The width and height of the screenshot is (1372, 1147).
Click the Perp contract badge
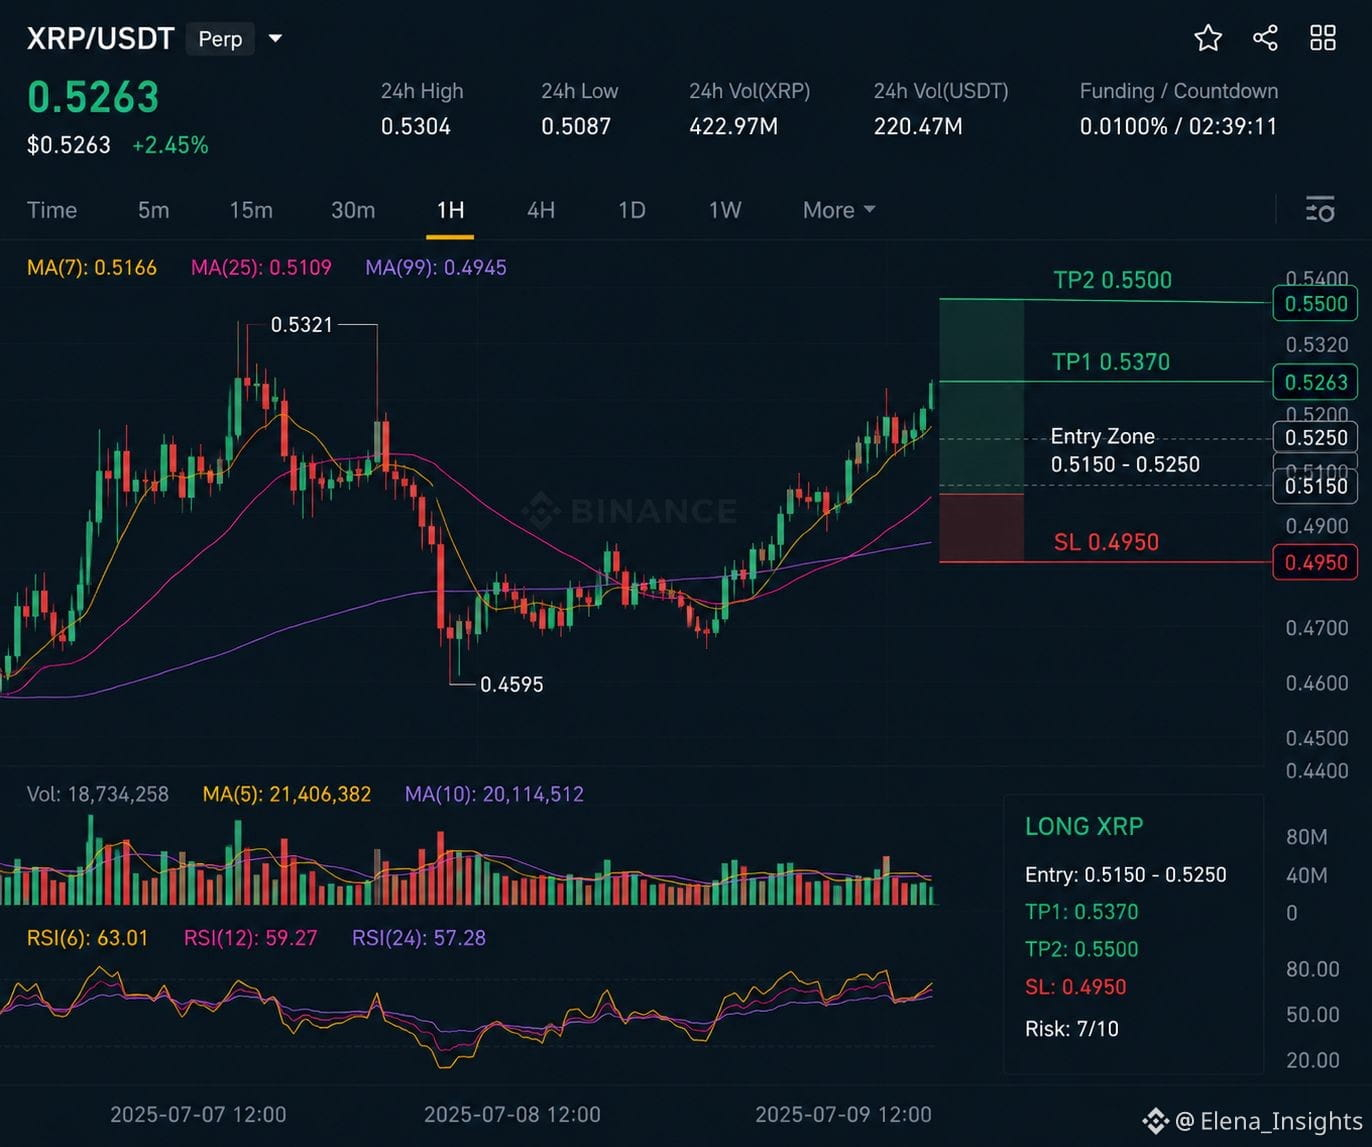point(220,39)
